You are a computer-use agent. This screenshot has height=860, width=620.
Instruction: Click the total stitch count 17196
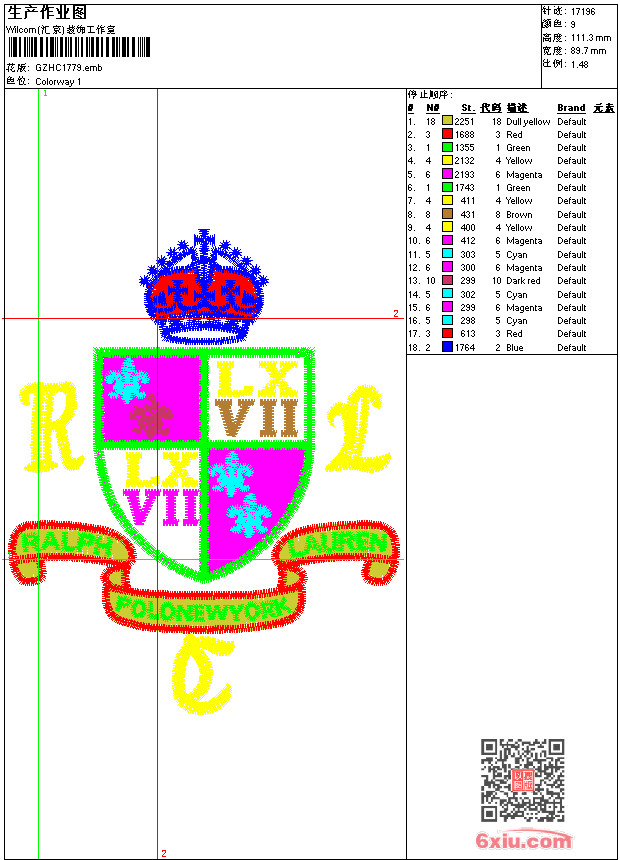[x=583, y=12]
